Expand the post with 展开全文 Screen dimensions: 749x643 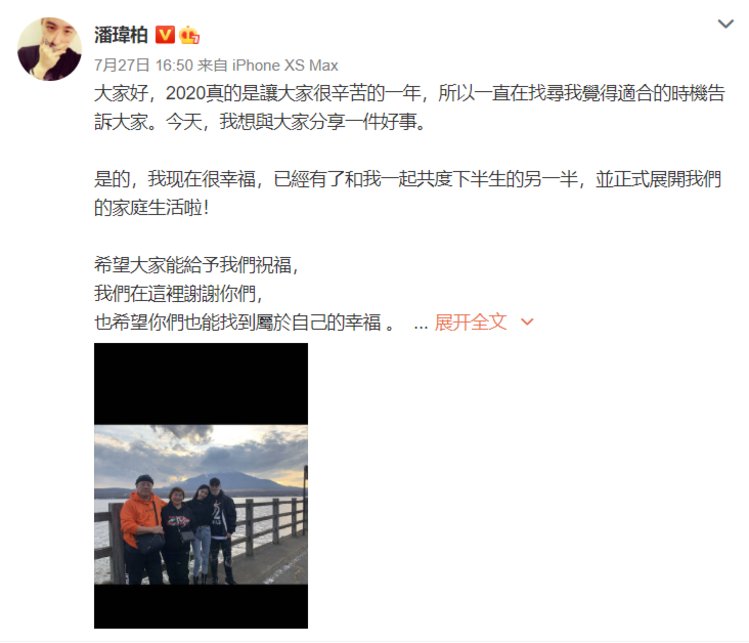[470, 322]
